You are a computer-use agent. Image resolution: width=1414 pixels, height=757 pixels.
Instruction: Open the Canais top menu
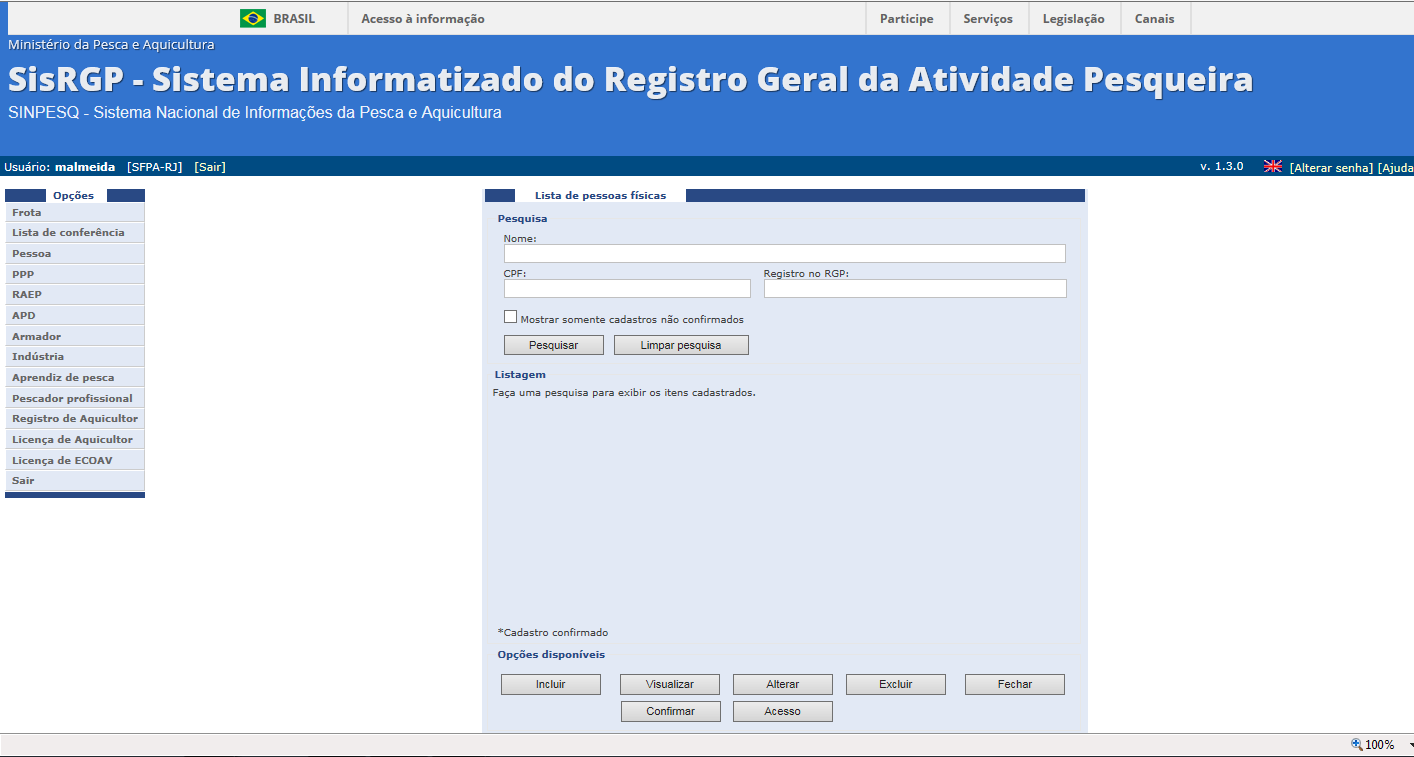tap(1155, 19)
